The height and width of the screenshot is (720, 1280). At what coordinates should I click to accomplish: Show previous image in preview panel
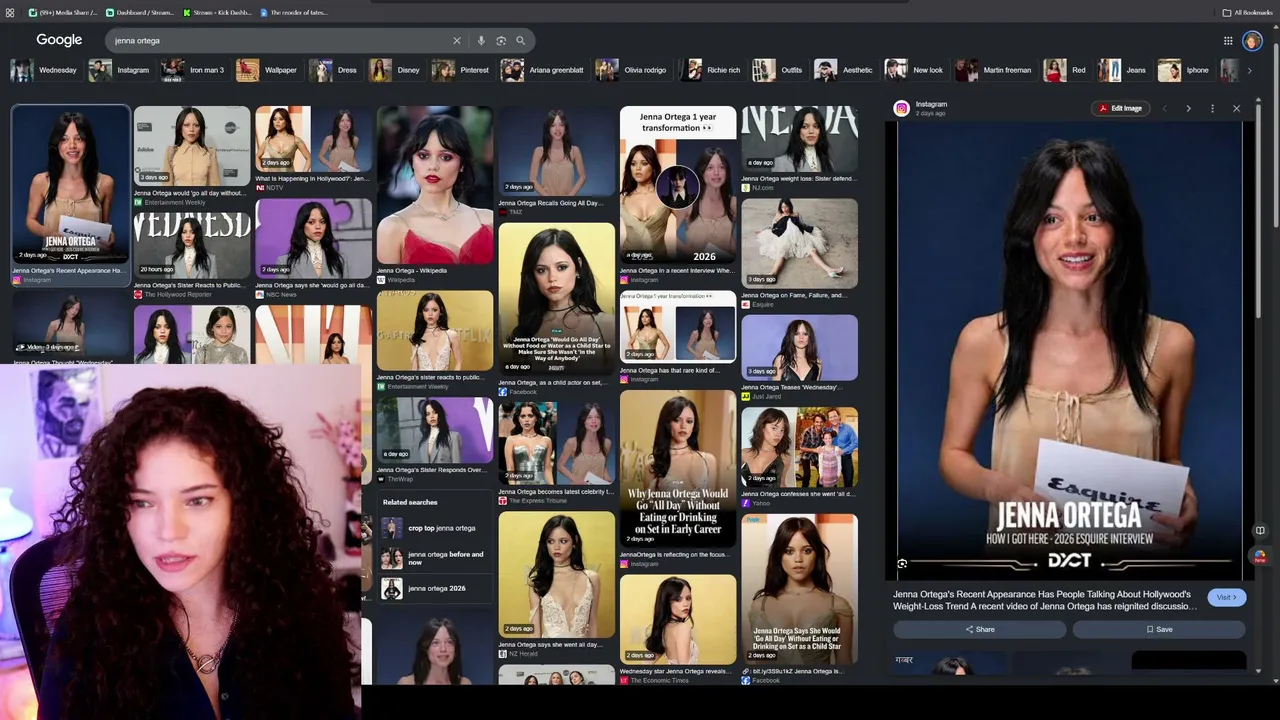pyautogui.click(x=1164, y=108)
